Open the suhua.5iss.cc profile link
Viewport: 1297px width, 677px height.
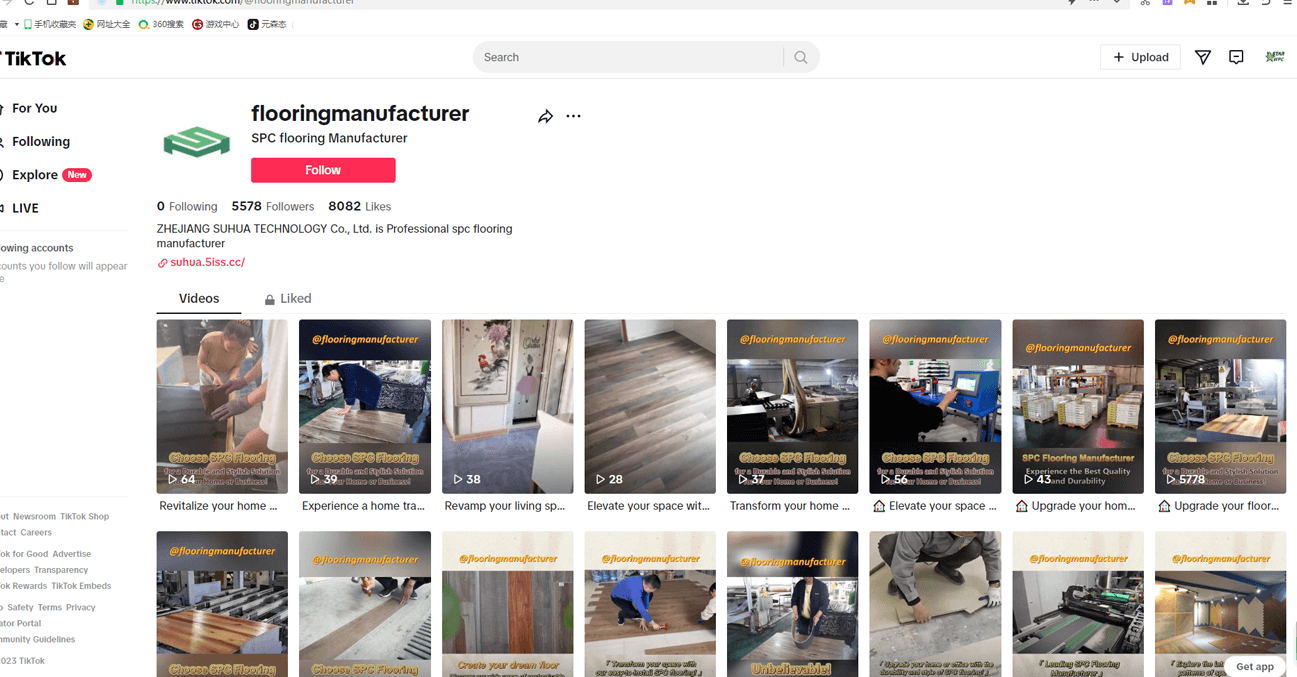(x=207, y=263)
